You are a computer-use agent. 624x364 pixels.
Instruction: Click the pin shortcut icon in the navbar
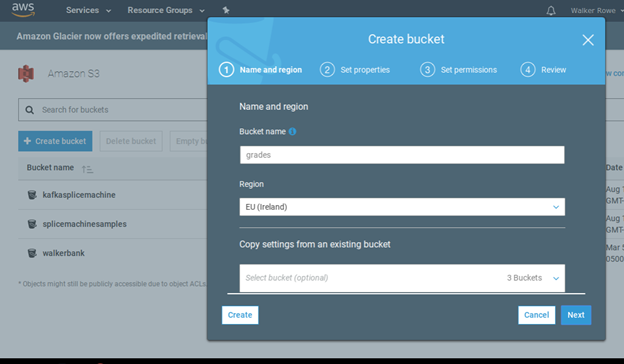(226, 10)
